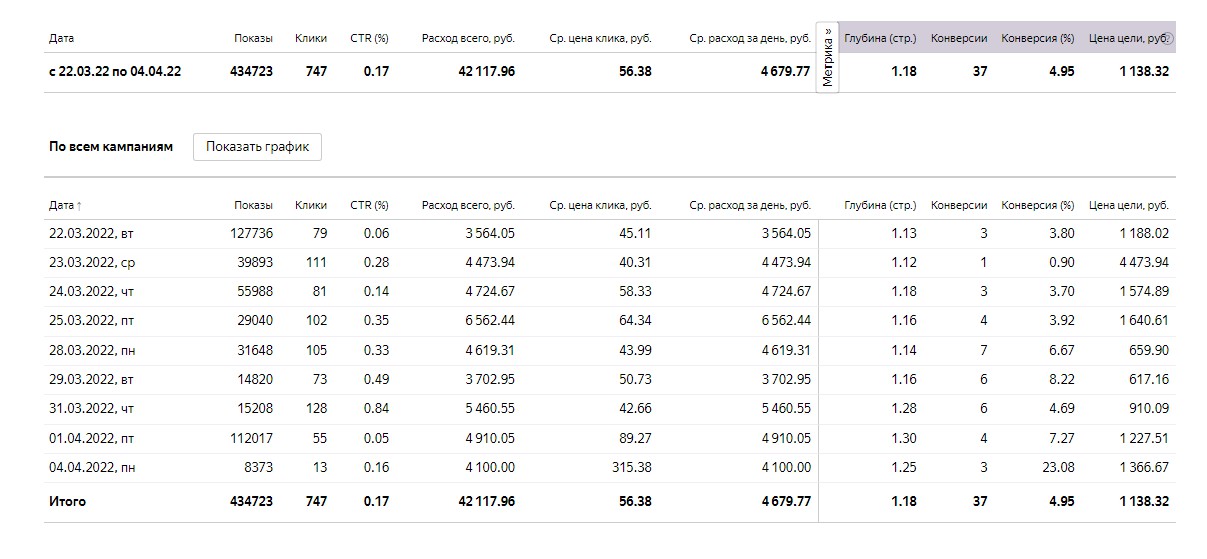
Task: Sort the daily table by Показы header
Action: [253, 205]
